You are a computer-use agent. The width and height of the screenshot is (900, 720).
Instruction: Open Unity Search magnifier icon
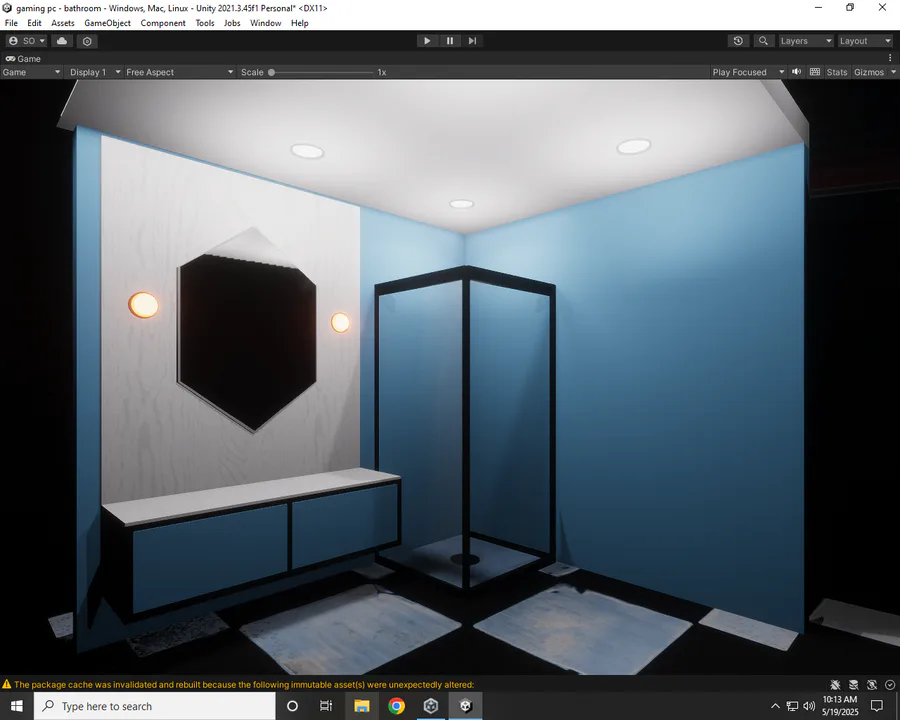click(x=763, y=41)
